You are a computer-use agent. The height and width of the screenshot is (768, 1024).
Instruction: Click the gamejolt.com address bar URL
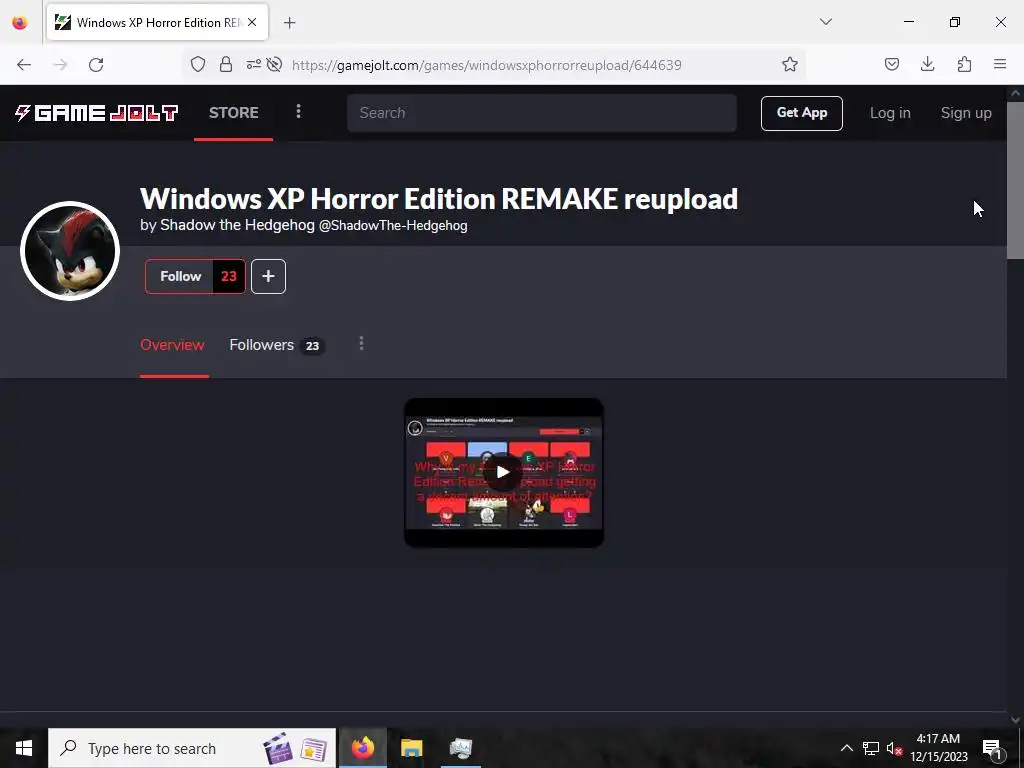[x=487, y=65]
